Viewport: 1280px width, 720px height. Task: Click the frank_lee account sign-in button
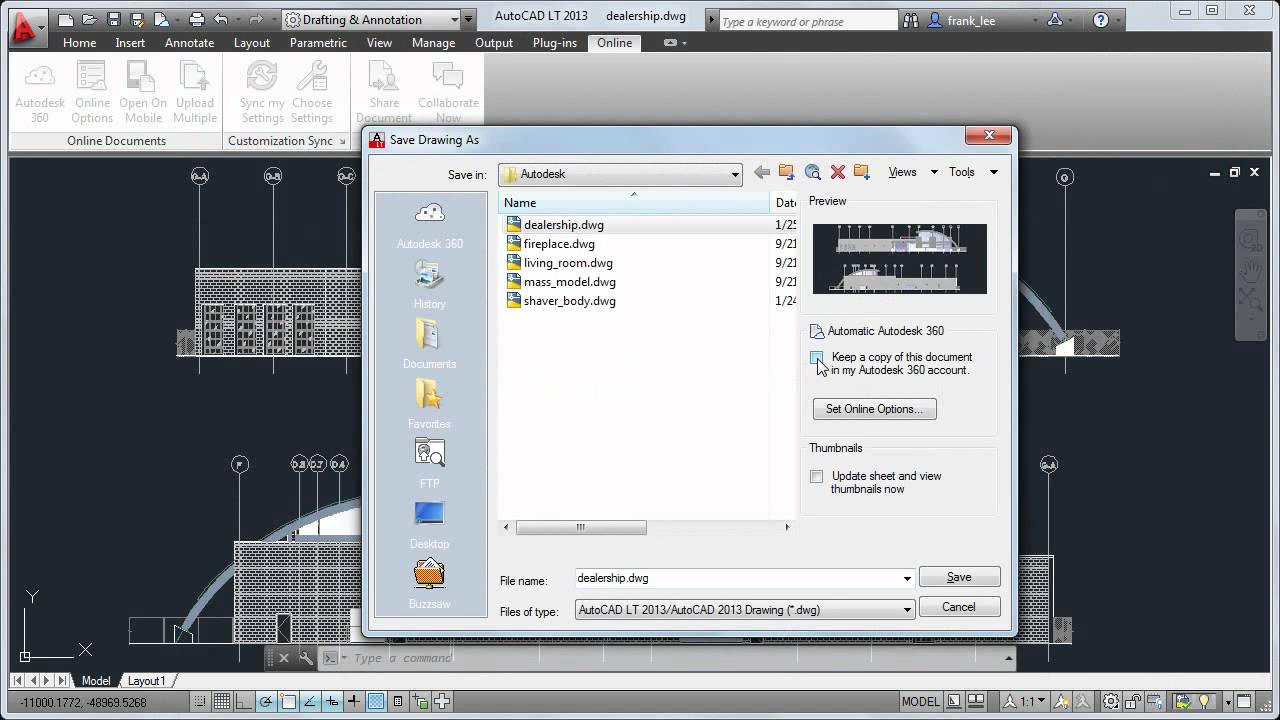[961, 20]
